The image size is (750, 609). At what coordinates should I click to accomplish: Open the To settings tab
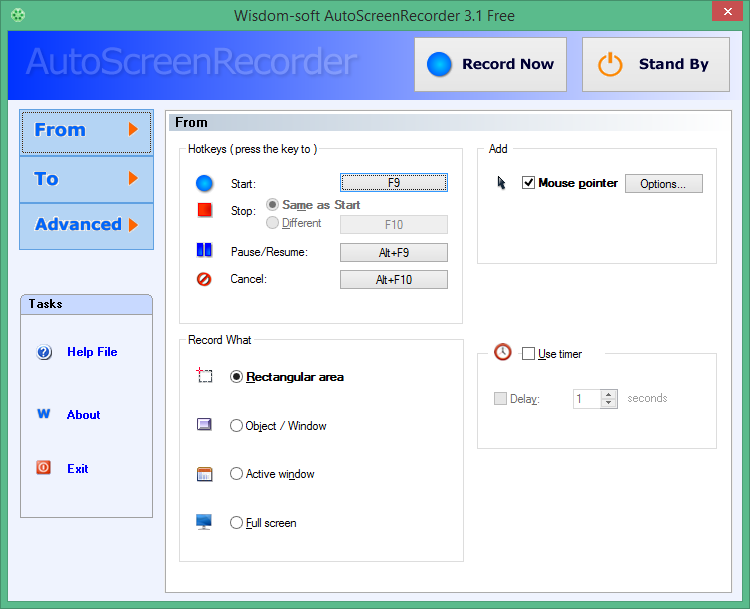86,179
